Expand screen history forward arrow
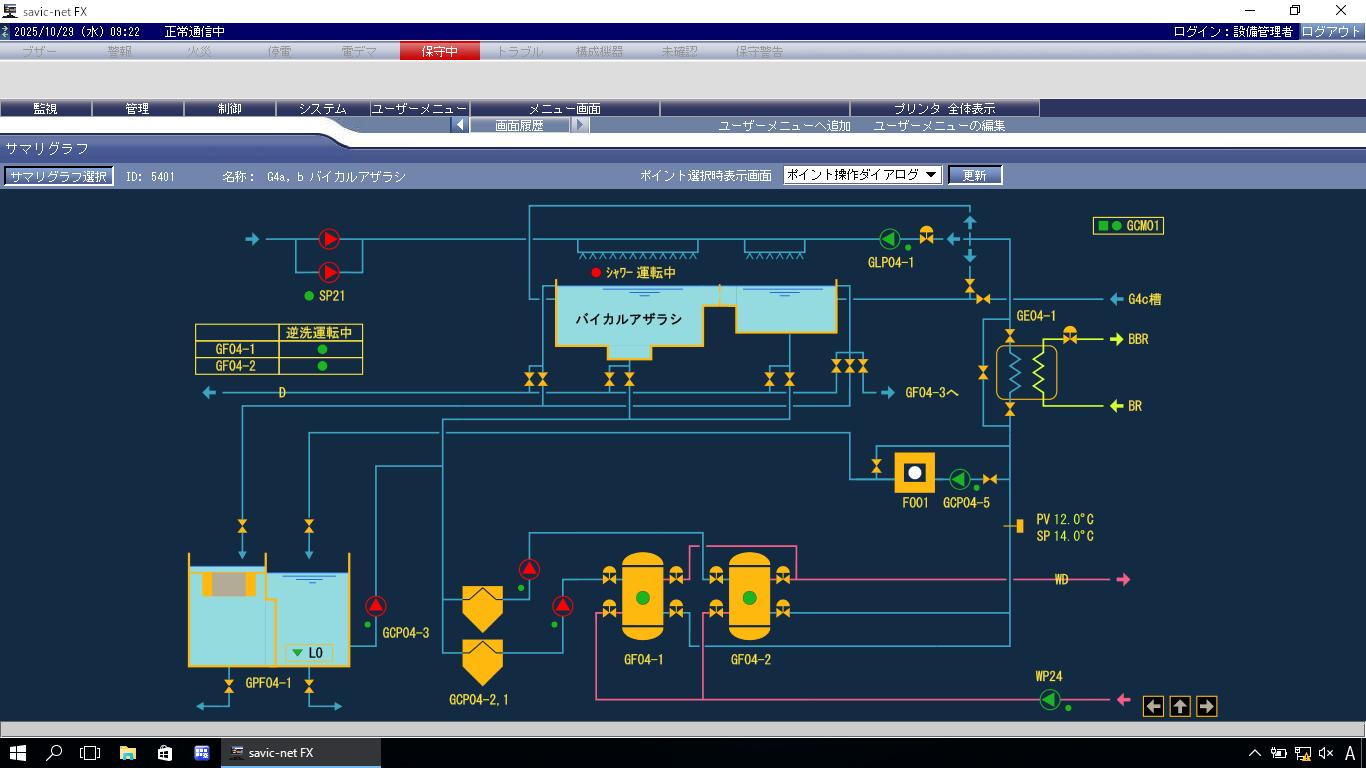 580,125
